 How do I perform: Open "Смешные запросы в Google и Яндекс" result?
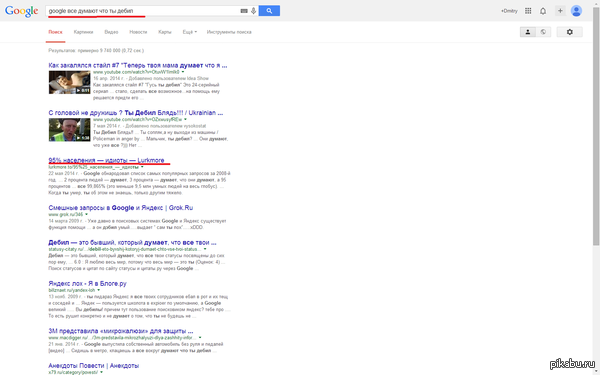pos(121,208)
